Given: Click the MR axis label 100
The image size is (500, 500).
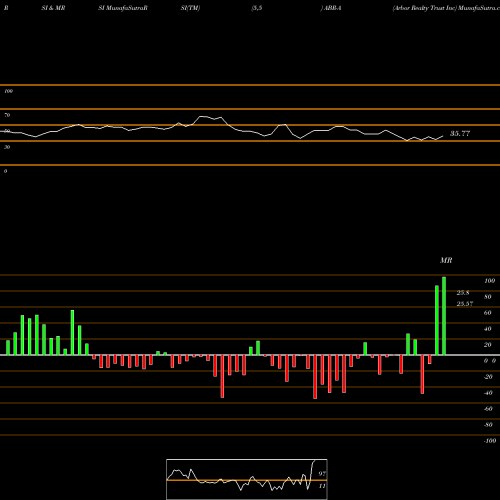Looking at the screenshot, I should 489,281.
